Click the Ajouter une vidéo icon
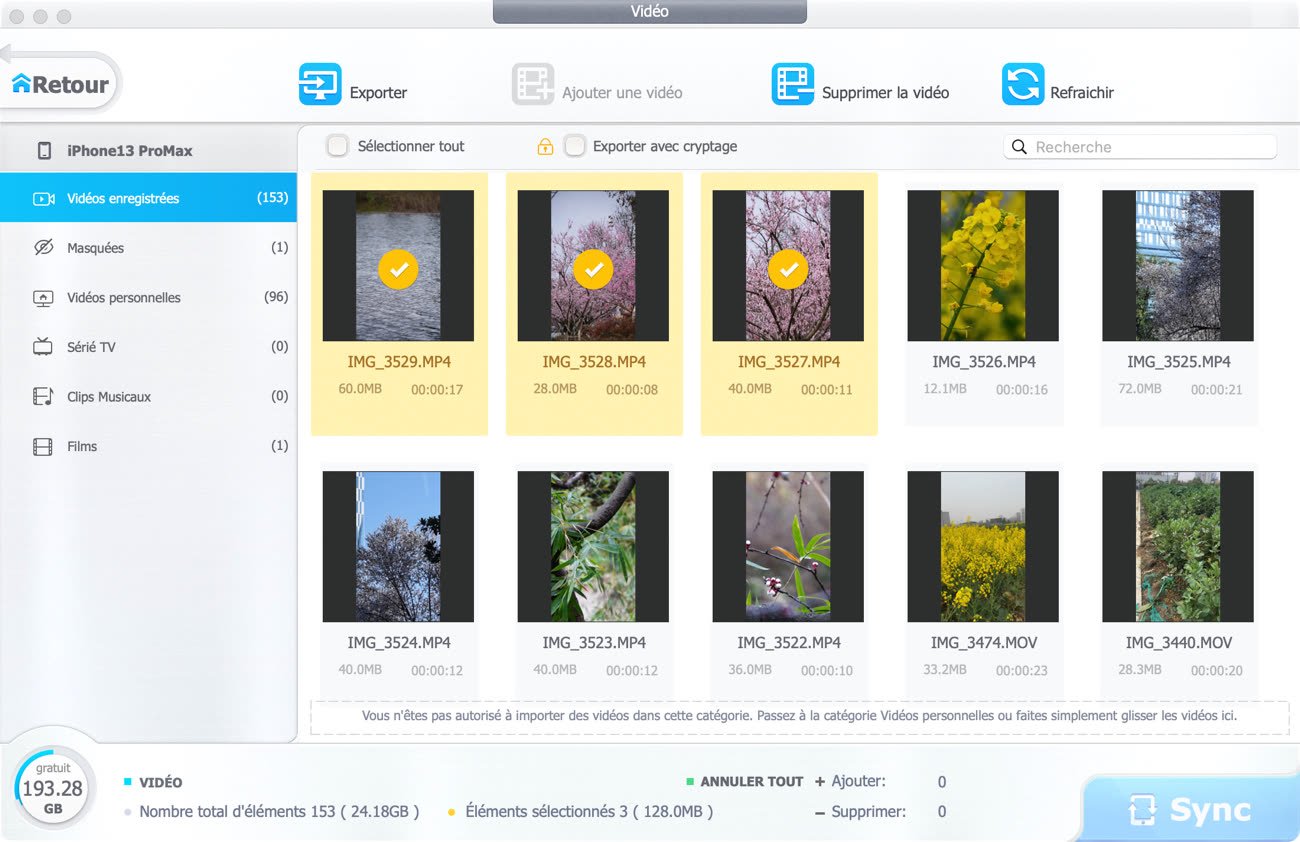The image size is (1300, 842). (533, 85)
